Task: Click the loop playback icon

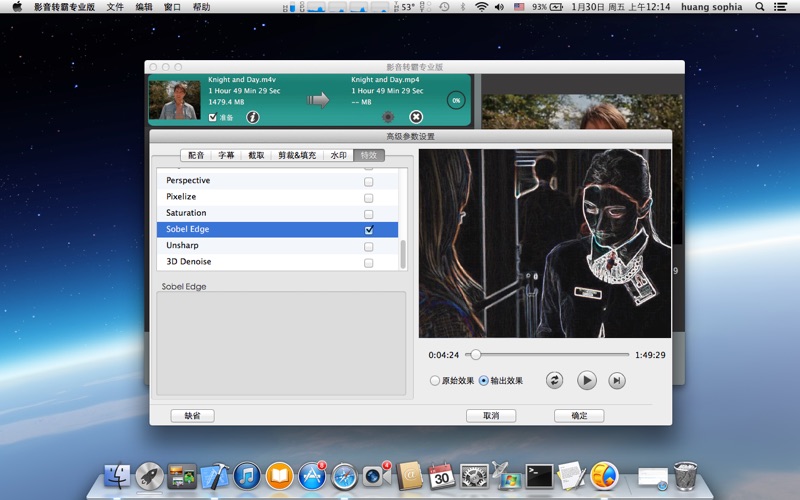Action: 554,380
